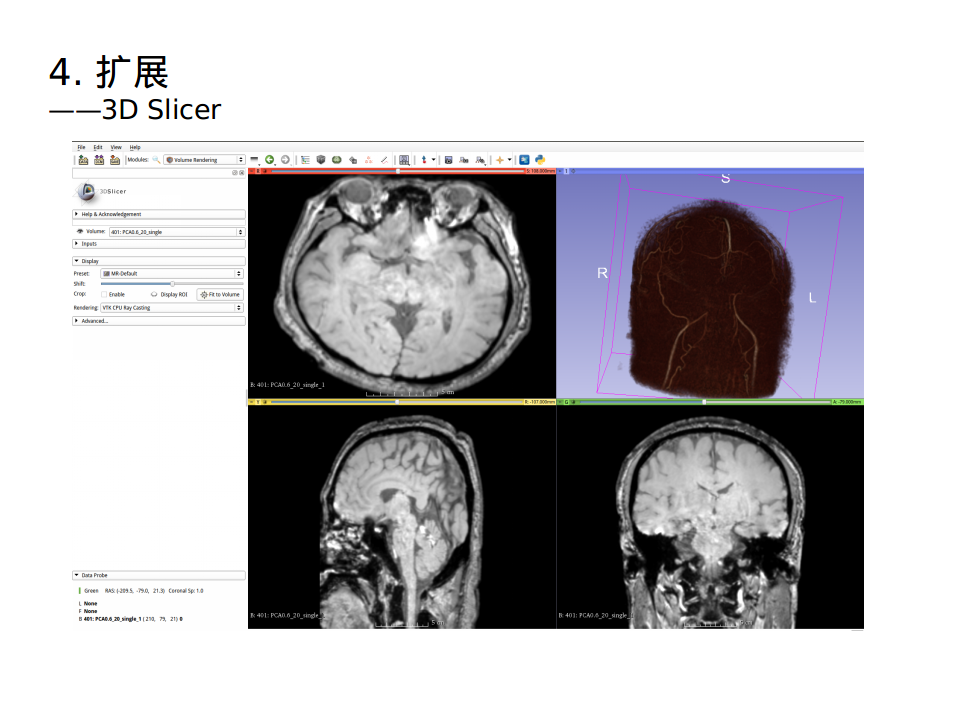Expand the Advanced... section

click(x=159, y=321)
